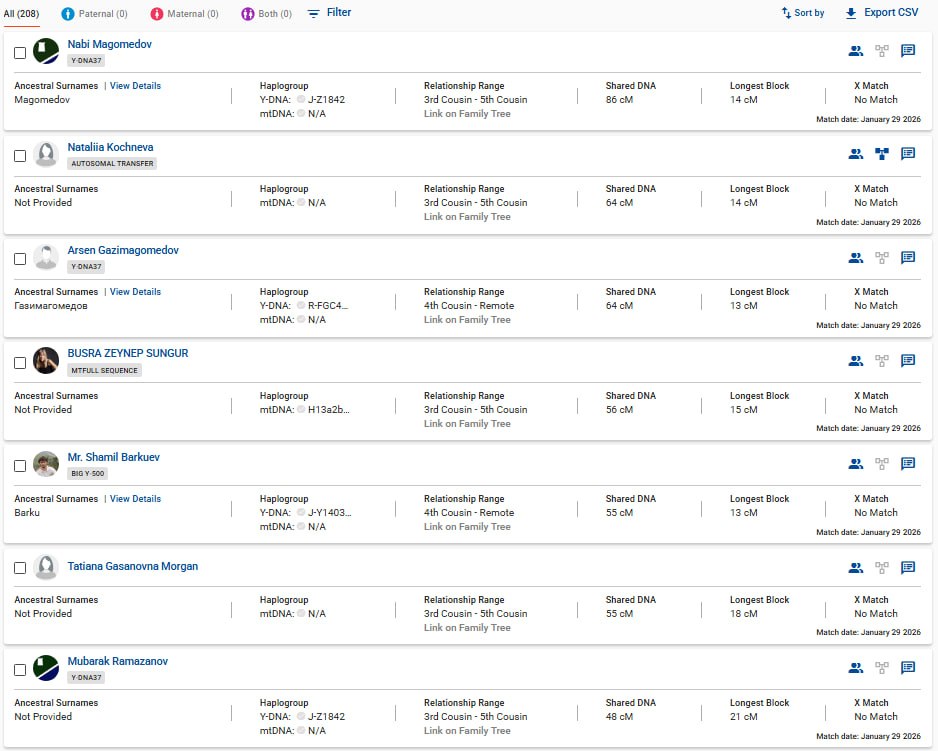Open family tree icon for Arsen Gazimagomedov
Viewport: 938px width, 751px height.
[x=882, y=258]
